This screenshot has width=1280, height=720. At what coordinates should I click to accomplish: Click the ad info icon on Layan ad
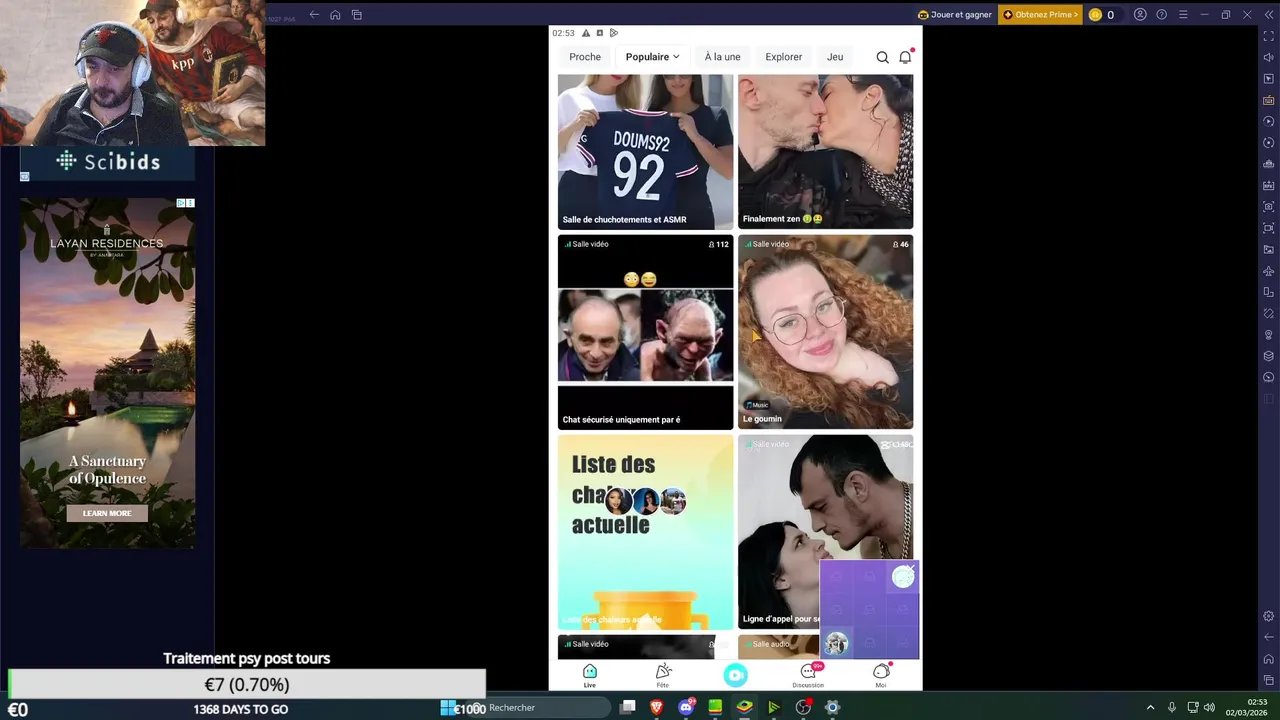coord(181,203)
